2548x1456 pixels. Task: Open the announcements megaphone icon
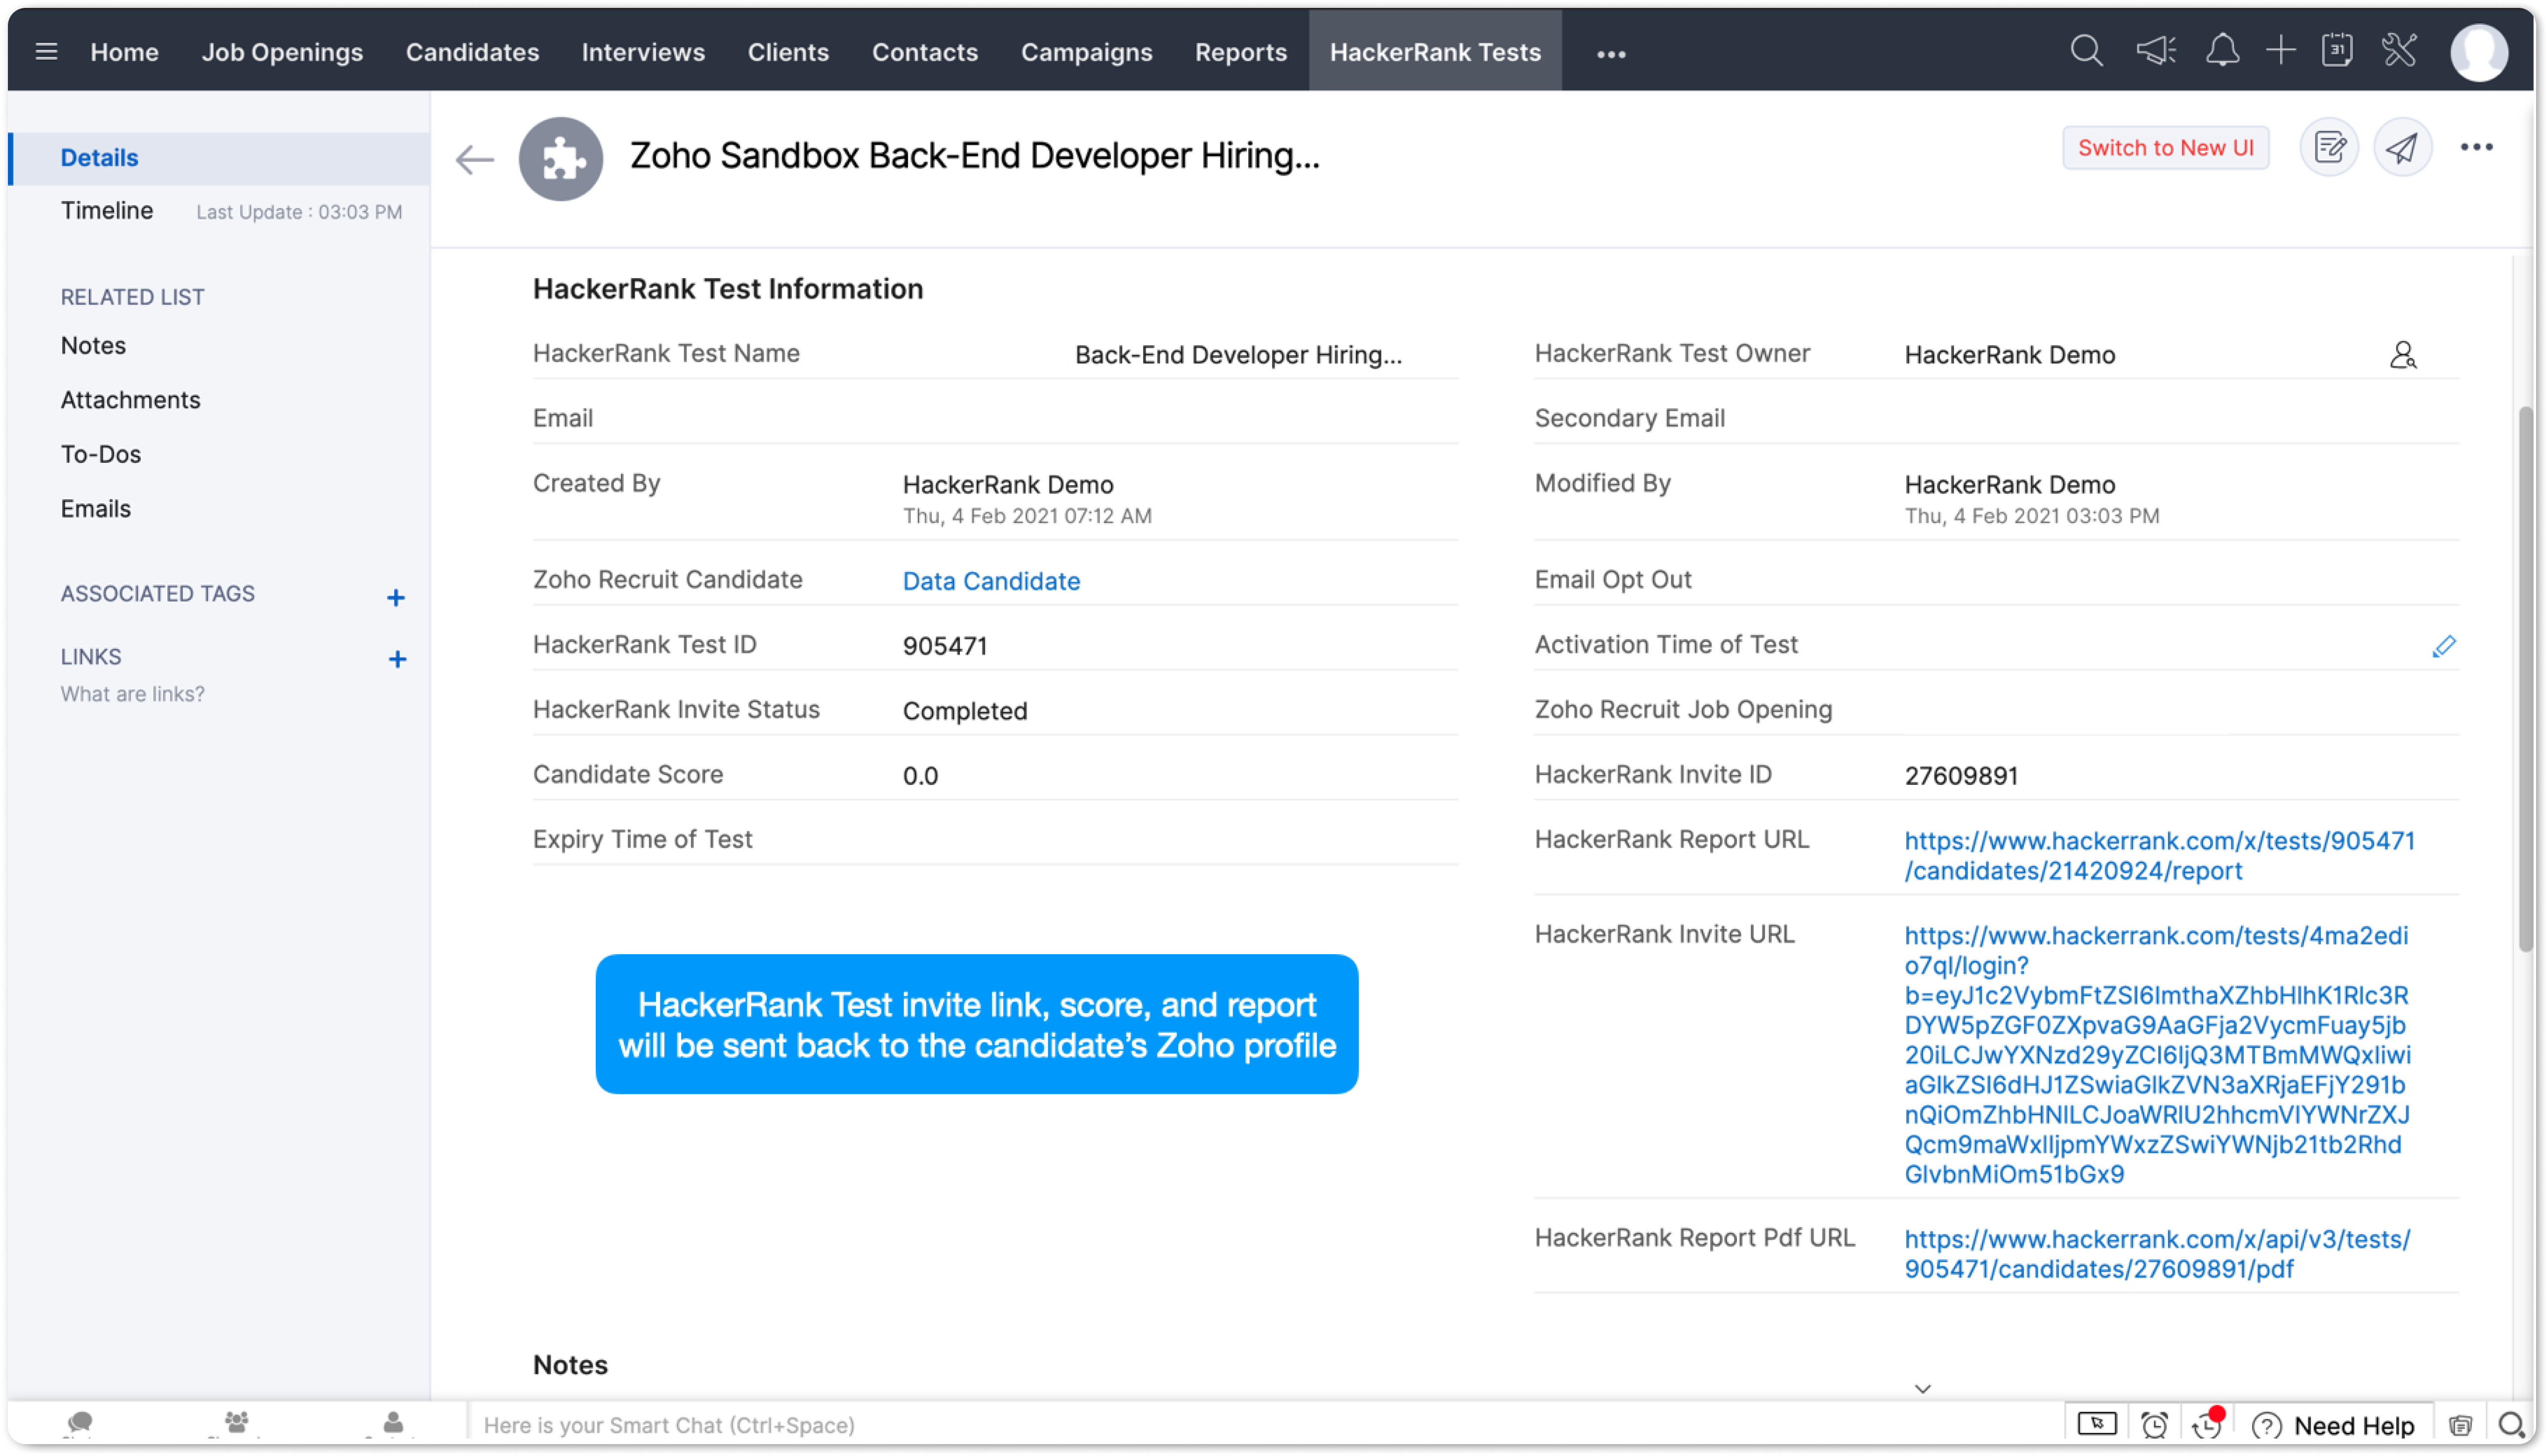pyautogui.click(x=2155, y=51)
